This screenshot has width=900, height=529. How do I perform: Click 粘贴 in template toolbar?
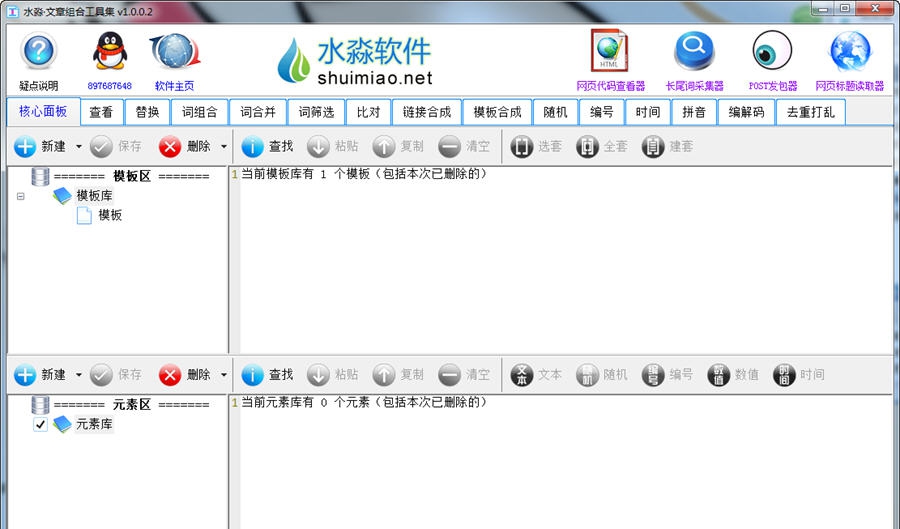point(333,146)
